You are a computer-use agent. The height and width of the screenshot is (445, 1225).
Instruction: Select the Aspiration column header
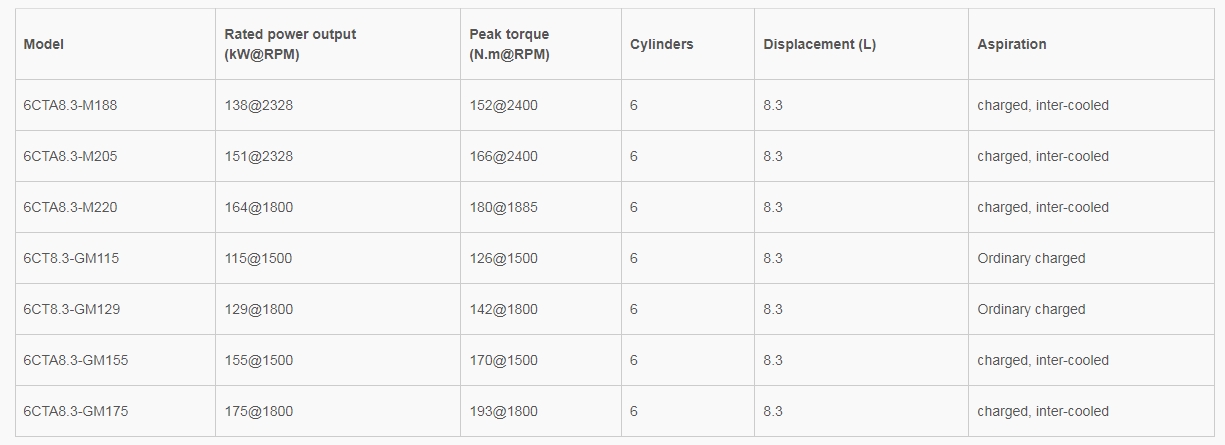click(1012, 44)
